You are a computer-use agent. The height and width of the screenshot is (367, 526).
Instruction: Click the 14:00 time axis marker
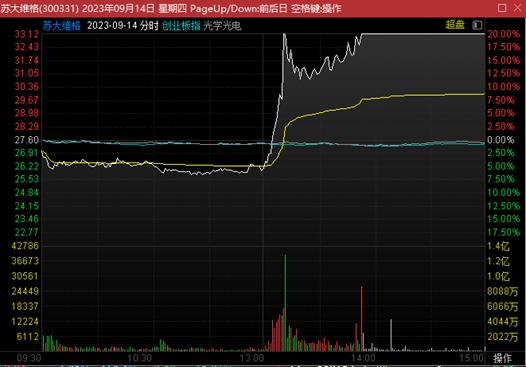(363, 358)
